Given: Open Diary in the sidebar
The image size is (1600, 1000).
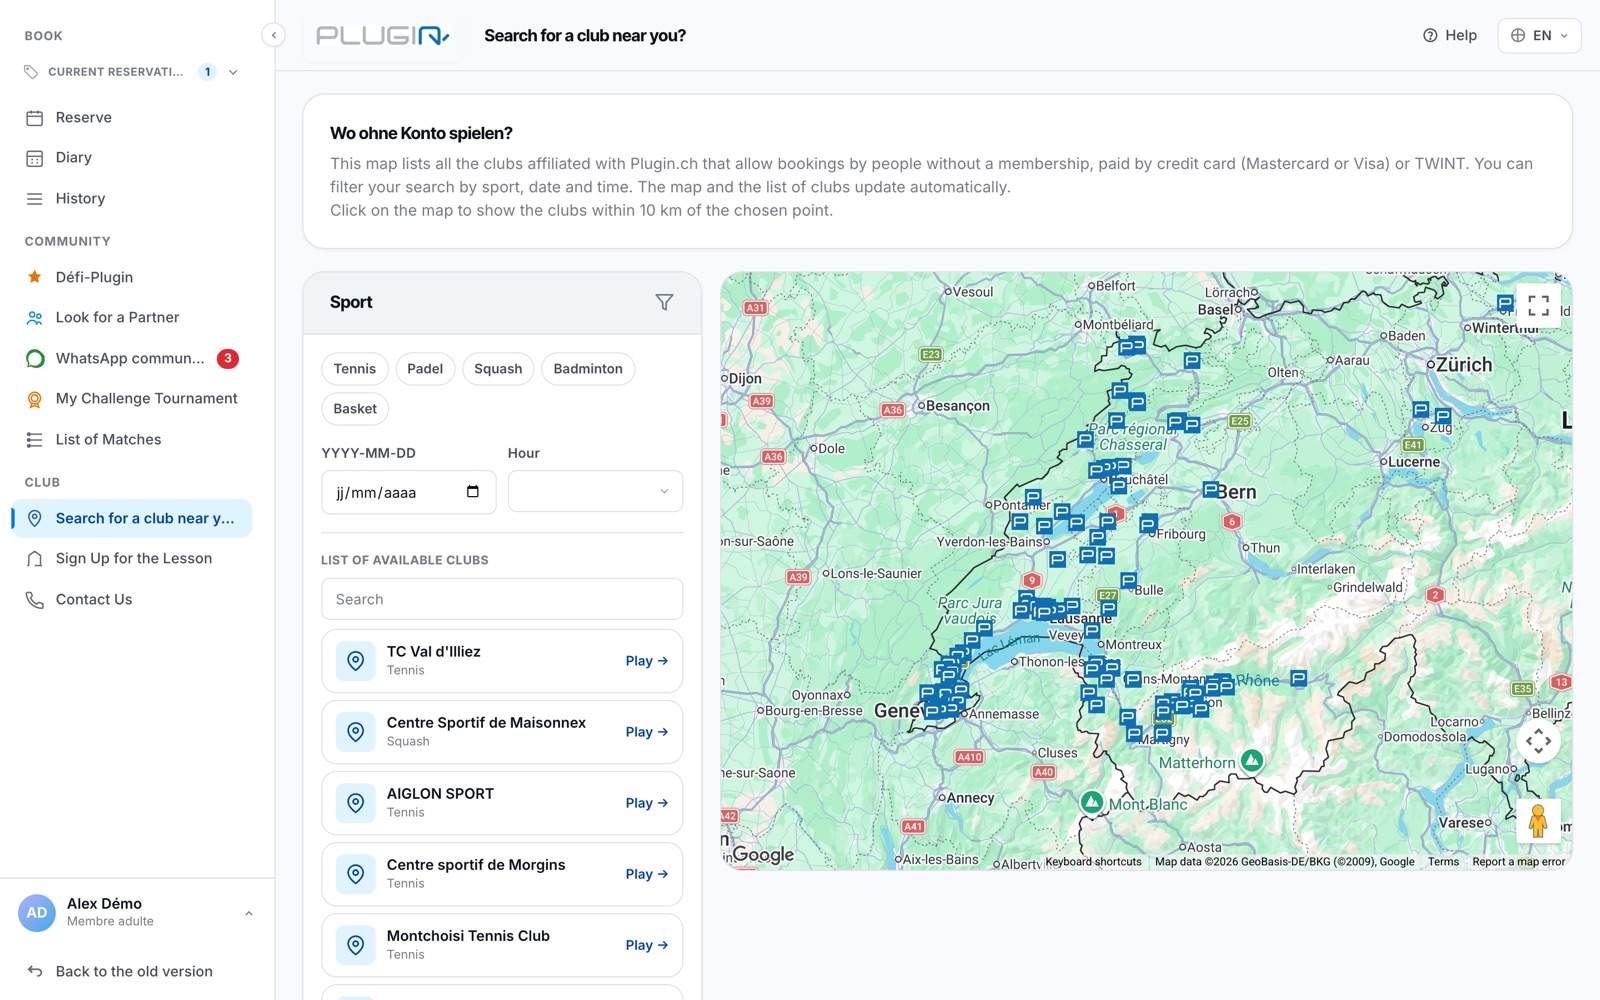Looking at the screenshot, I should [x=132, y=158].
